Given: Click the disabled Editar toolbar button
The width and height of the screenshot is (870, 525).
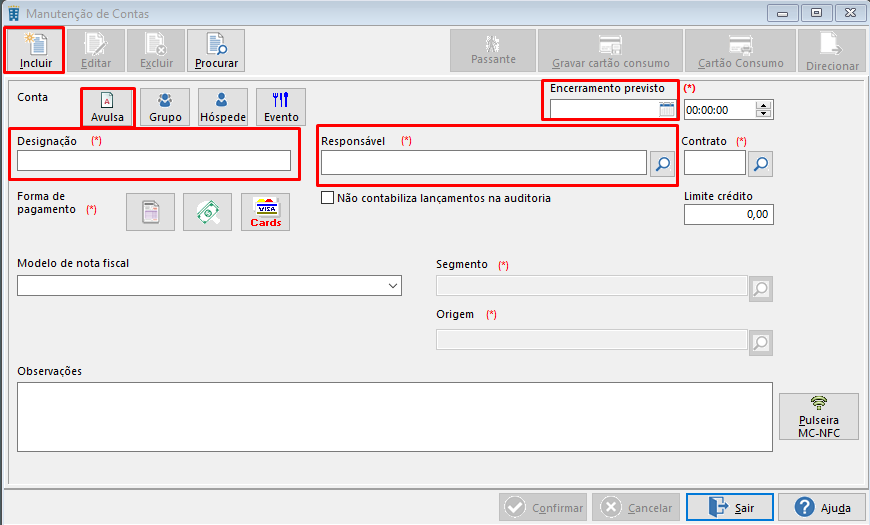Looking at the screenshot, I should point(96,51).
